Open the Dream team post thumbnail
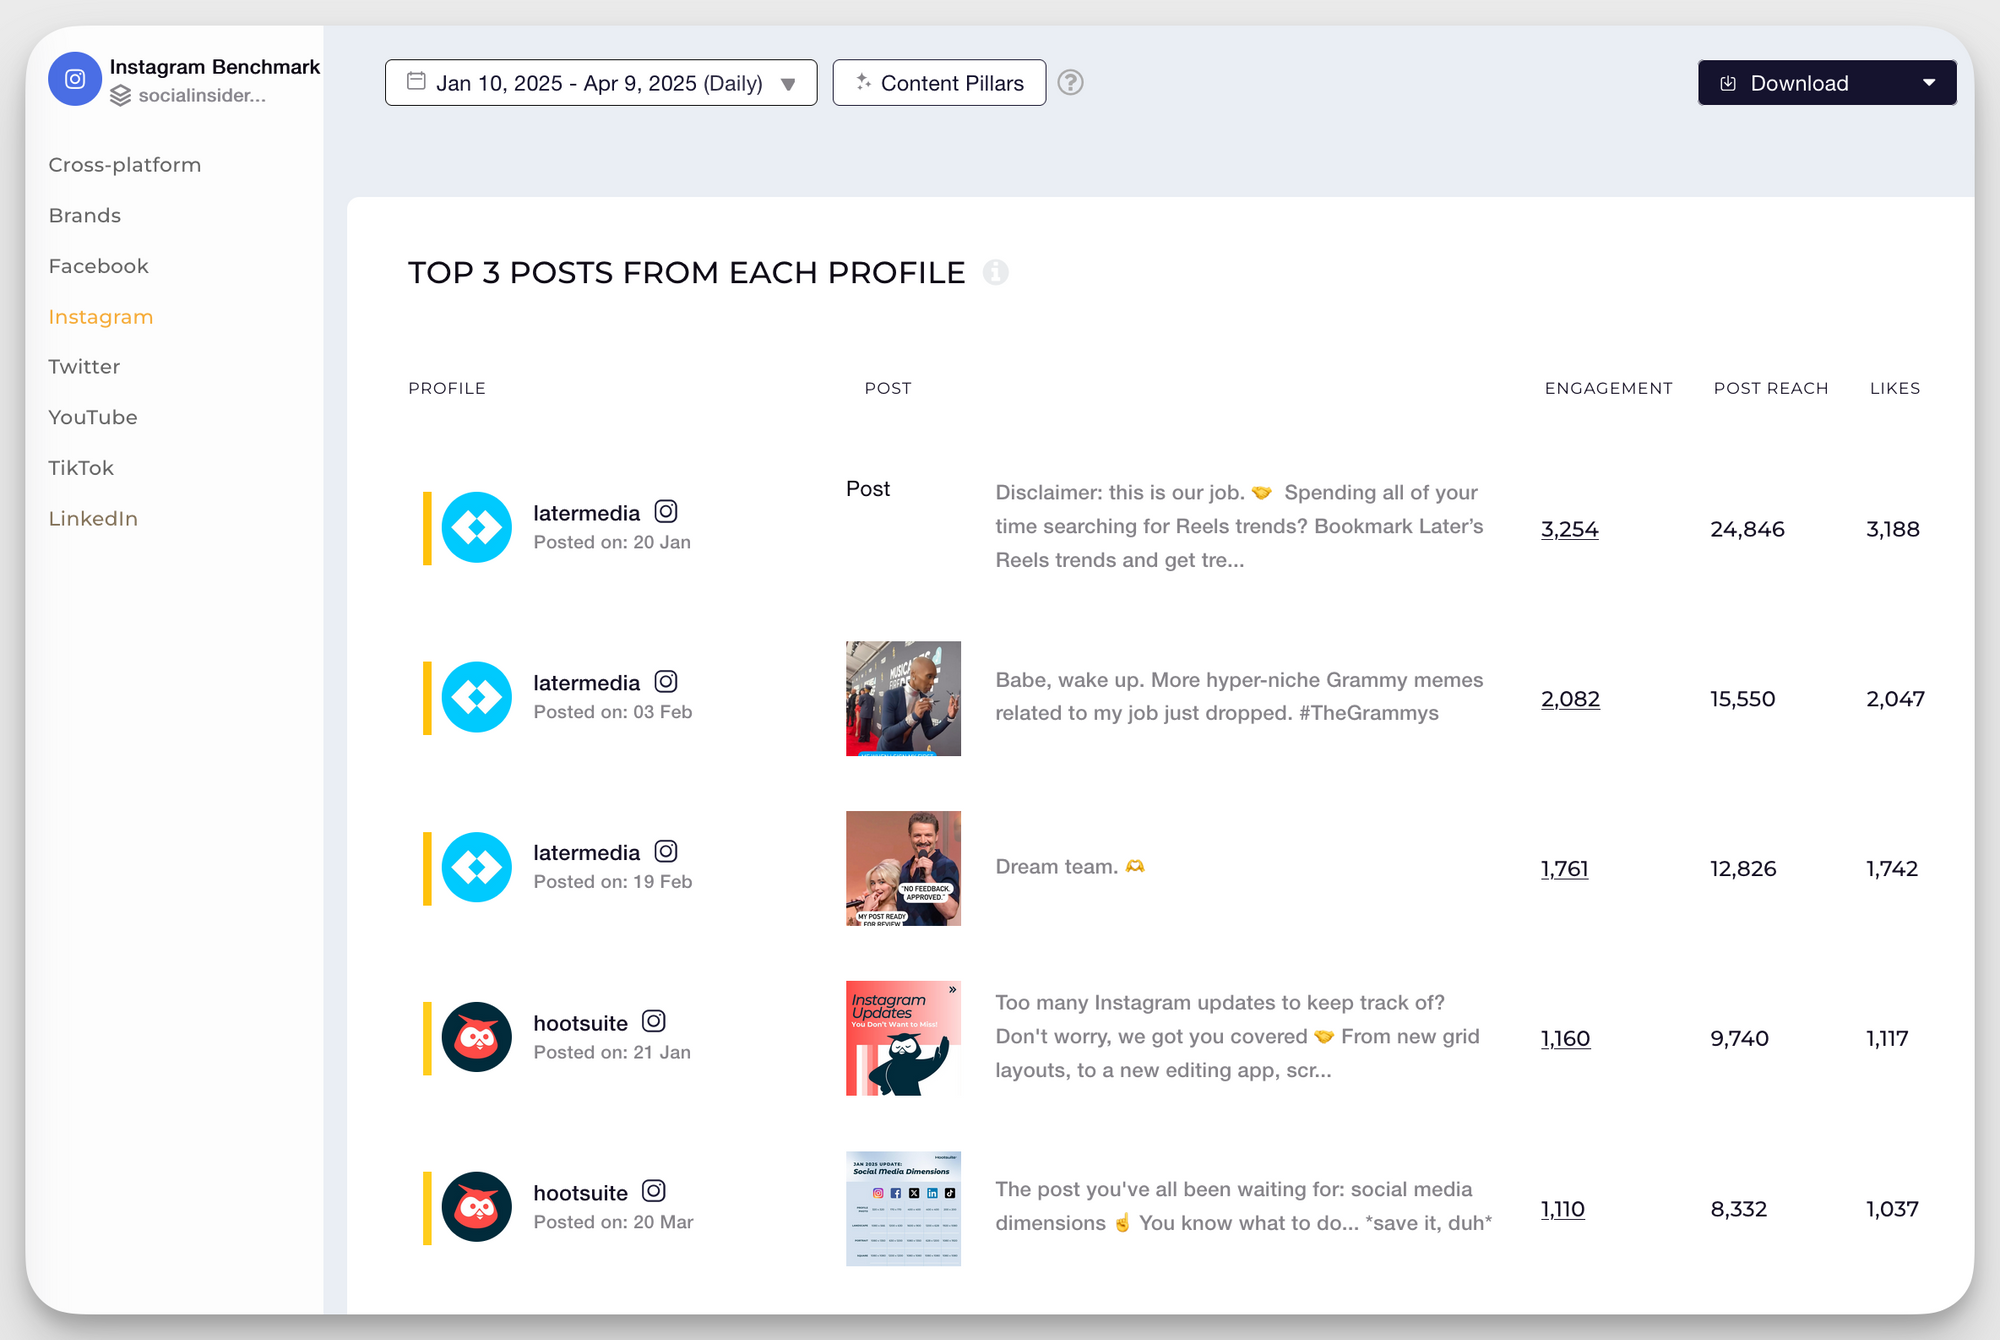 click(903, 868)
